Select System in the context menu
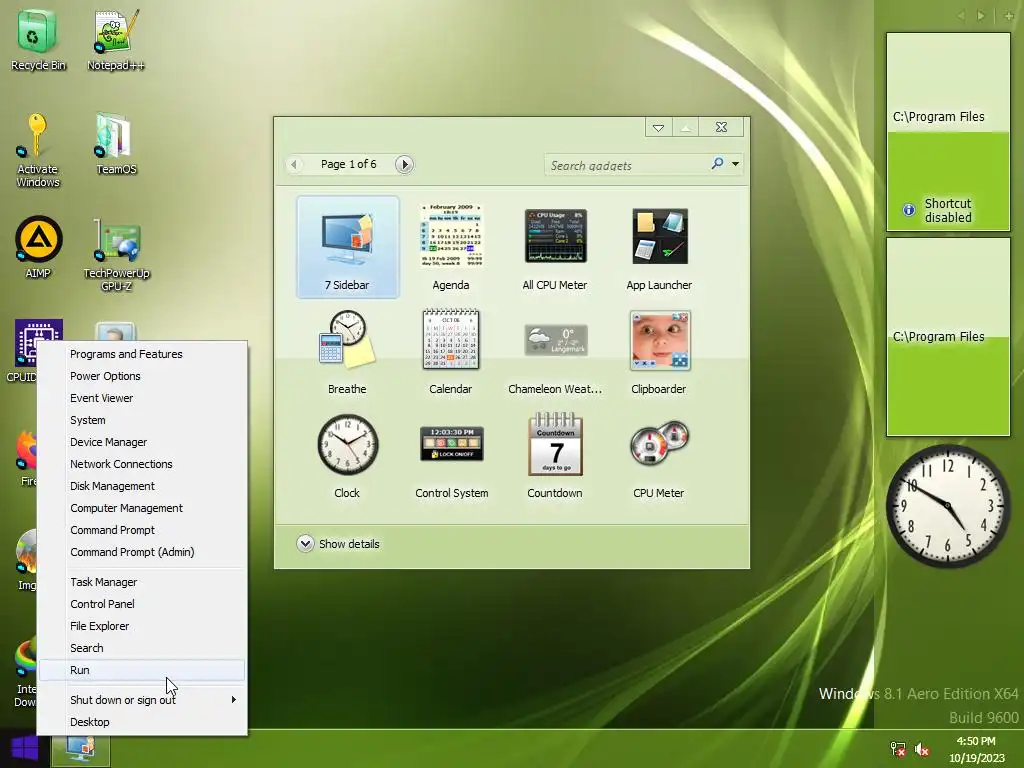This screenshot has width=1024, height=768. point(142,420)
